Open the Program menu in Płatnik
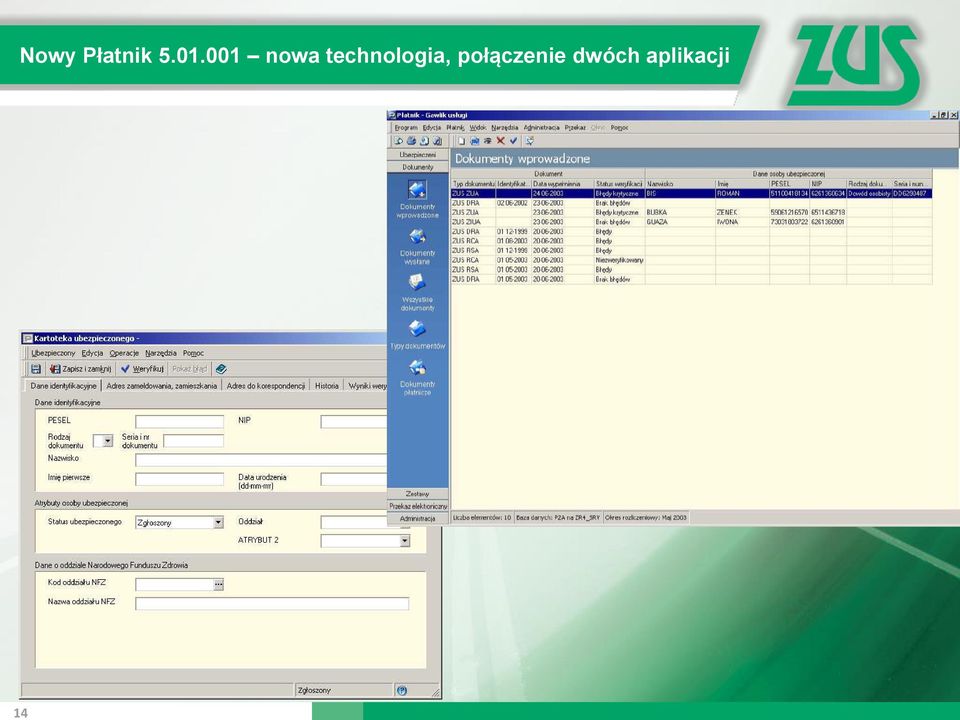This screenshot has width=960, height=720. 406,128
